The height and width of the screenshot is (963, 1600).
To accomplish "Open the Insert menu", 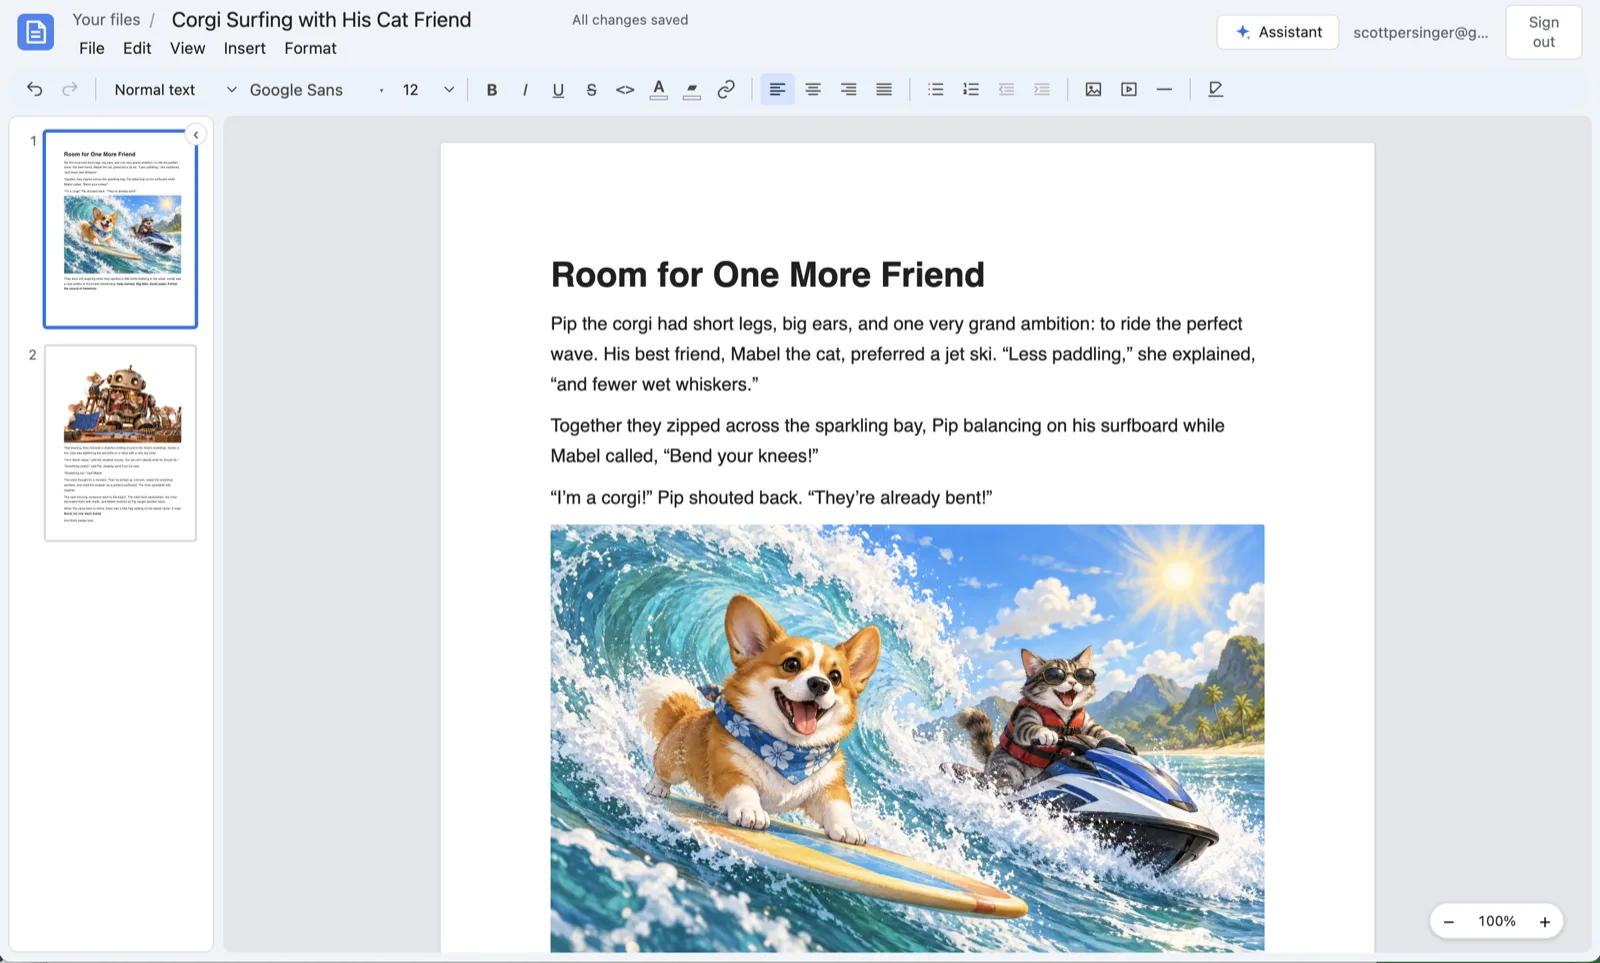I will coord(244,48).
